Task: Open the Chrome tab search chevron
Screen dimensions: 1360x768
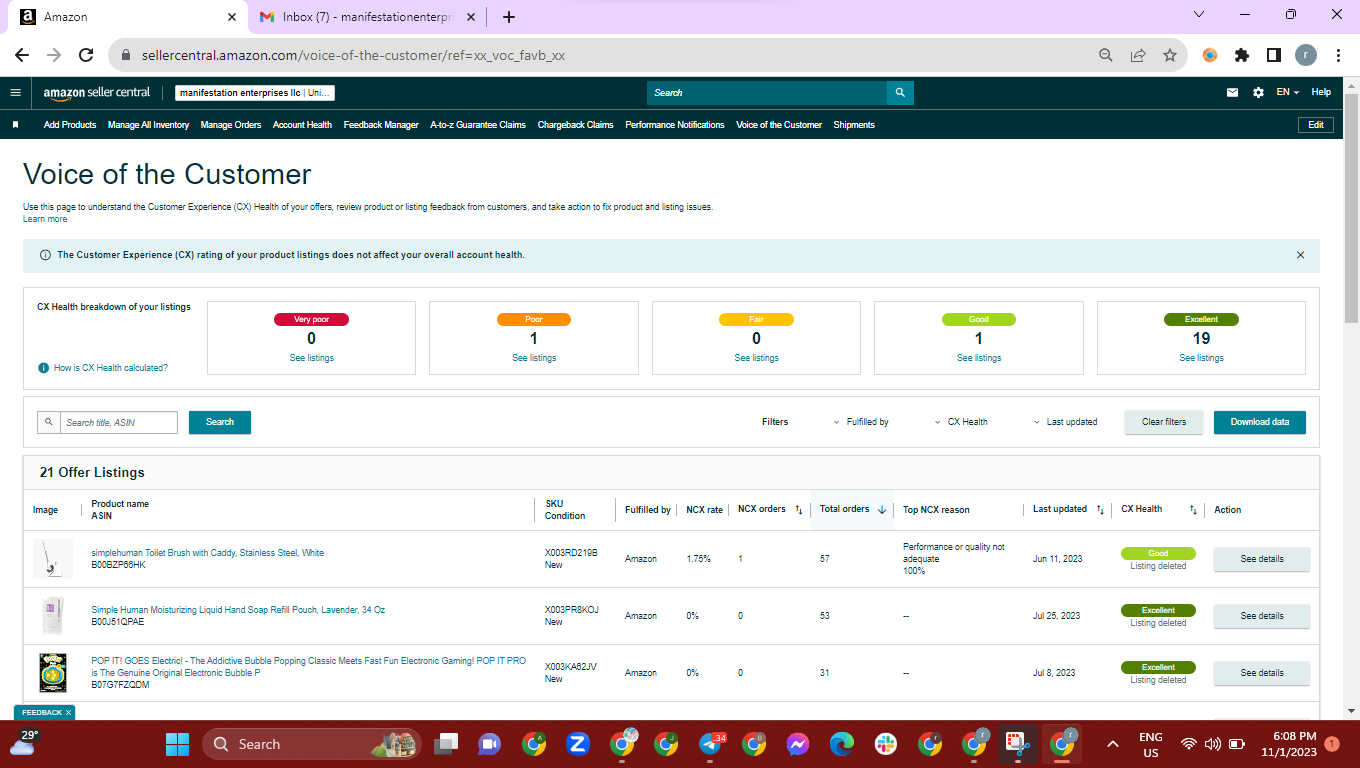Action: click(x=1200, y=15)
